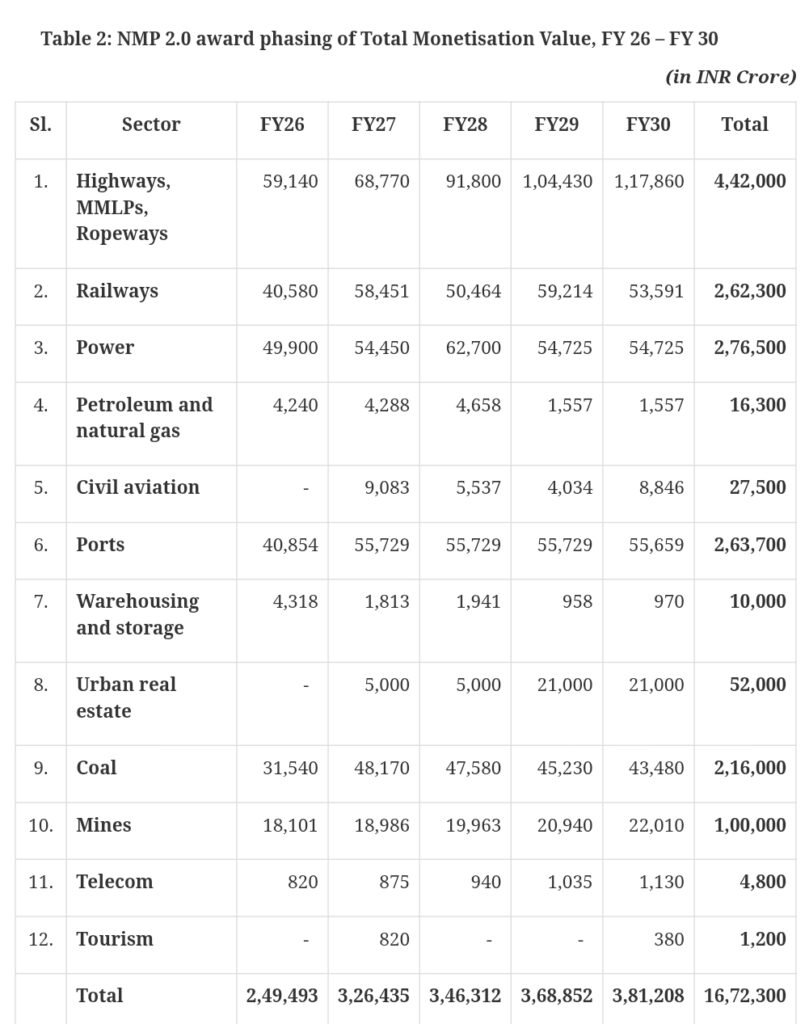The width and height of the screenshot is (809, 1024).
Task: Click the FY29 column header
Action: (556, 124)
